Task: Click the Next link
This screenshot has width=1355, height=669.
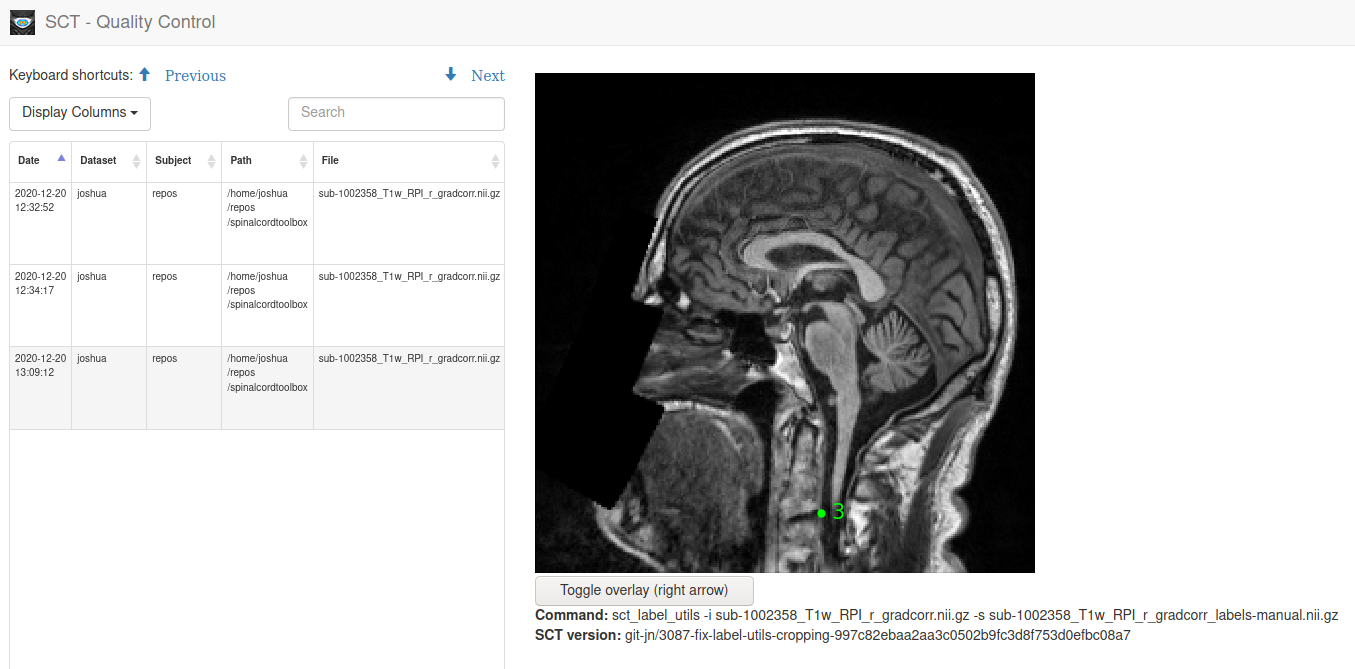Action: [x=488, y=75]
